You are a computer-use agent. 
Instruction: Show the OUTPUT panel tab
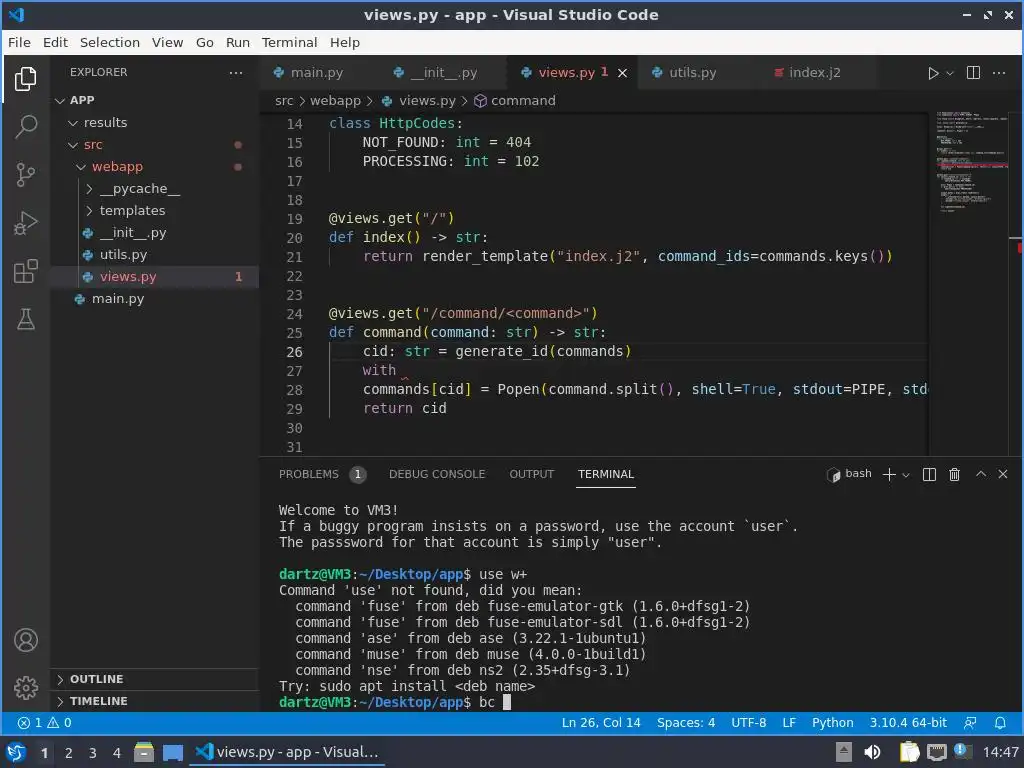click(x=532, y=474)
